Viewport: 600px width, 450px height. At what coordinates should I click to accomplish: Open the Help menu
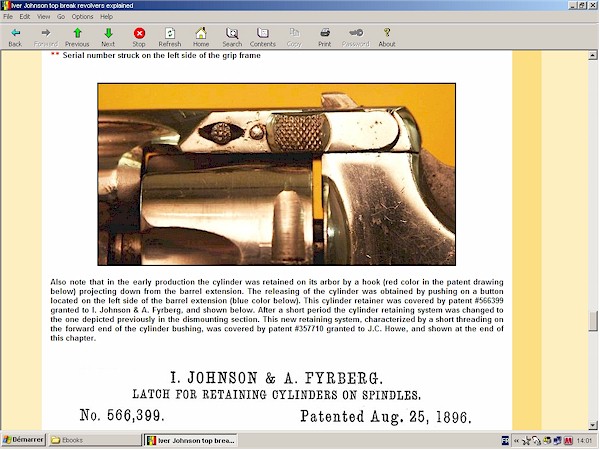(106, 16)
